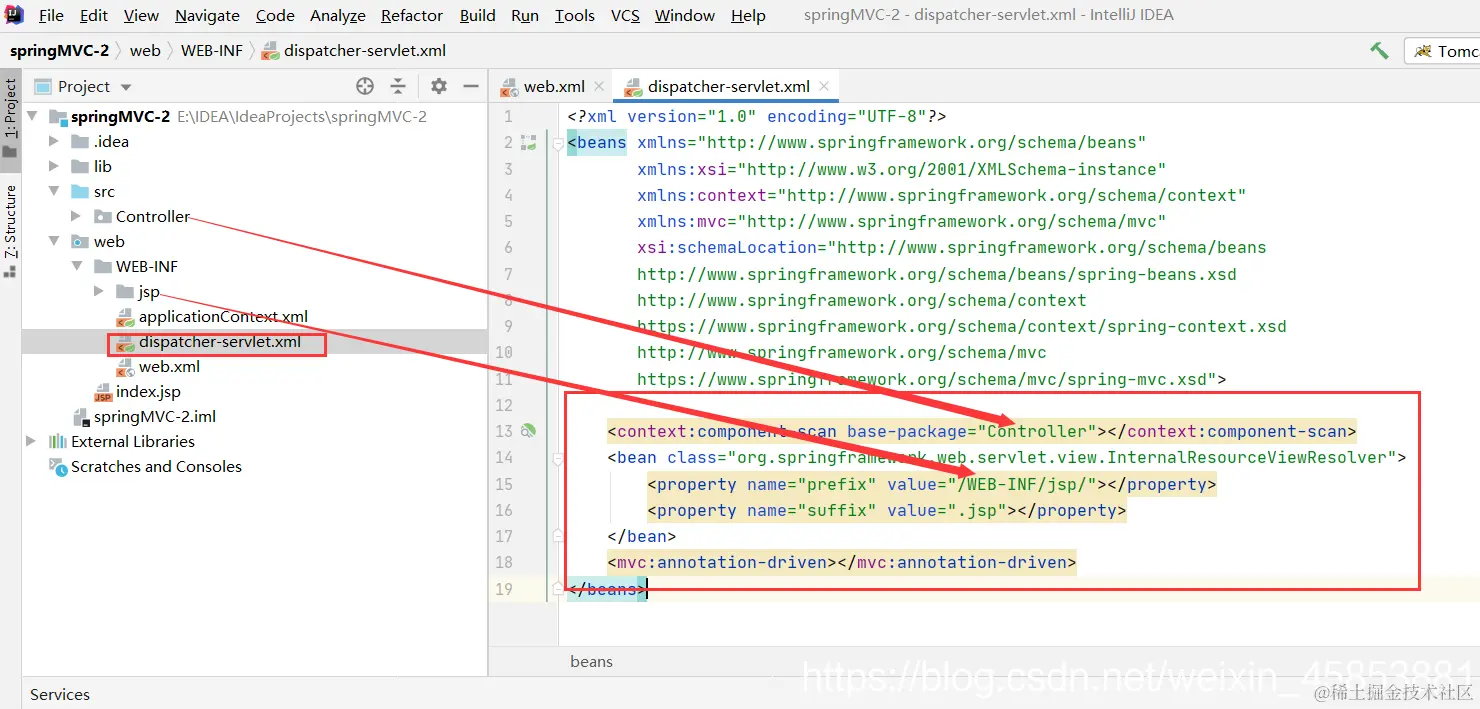Viewport: 1480px width, 709px height.
Task: Collapse the web folder node
Action: point(54,241)
